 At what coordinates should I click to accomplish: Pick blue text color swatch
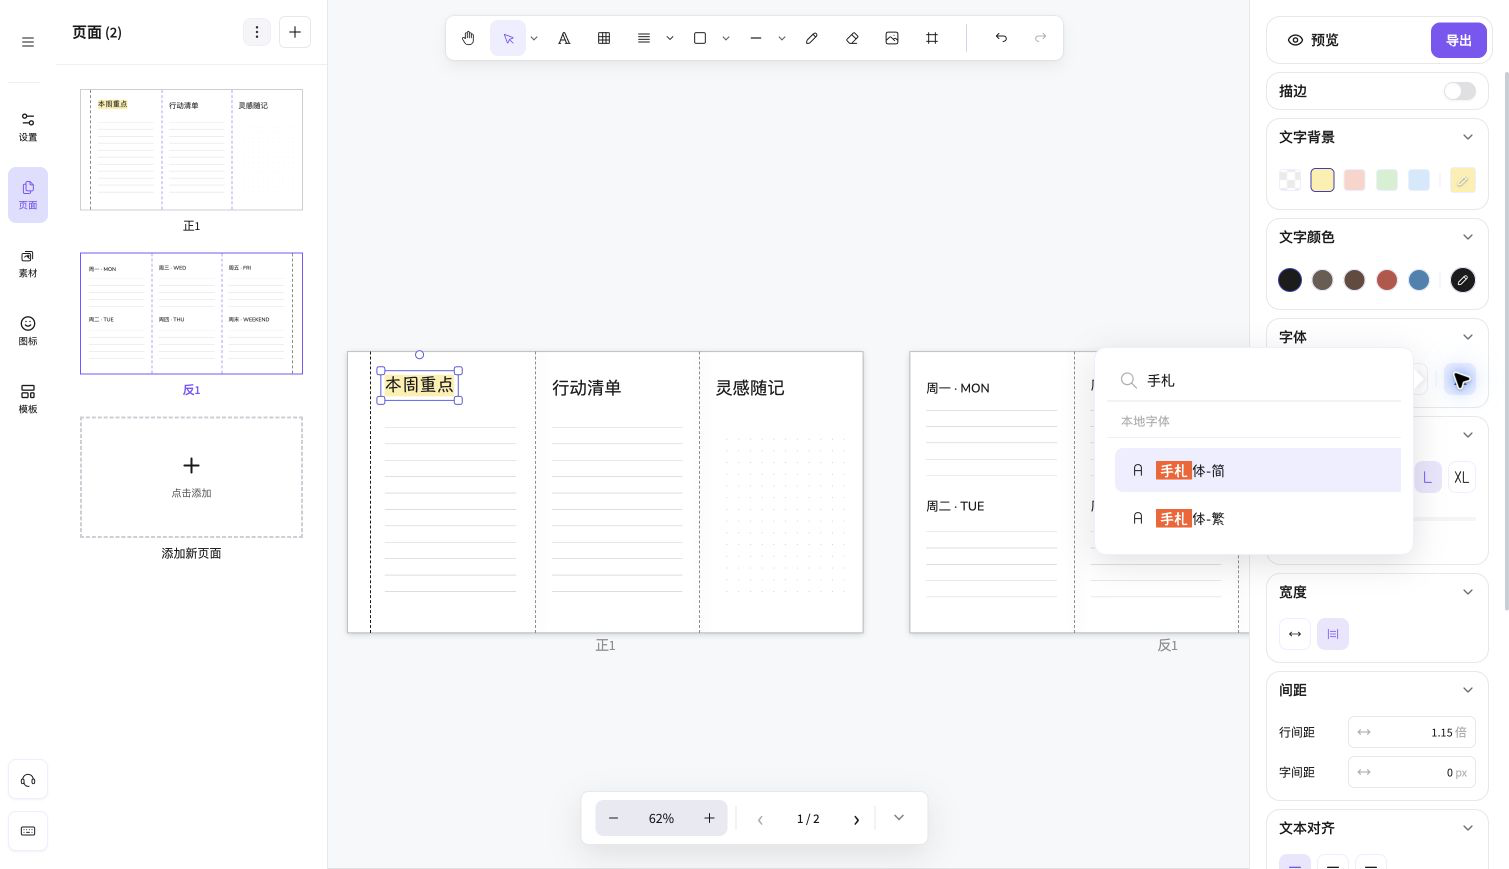[1418, 280]
